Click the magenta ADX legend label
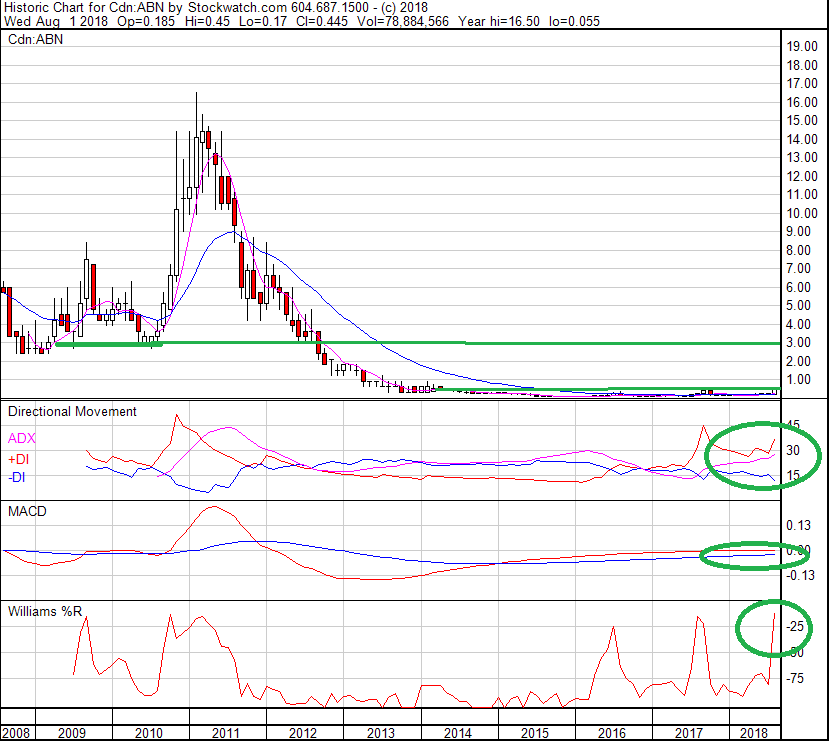 pos(21,438)
